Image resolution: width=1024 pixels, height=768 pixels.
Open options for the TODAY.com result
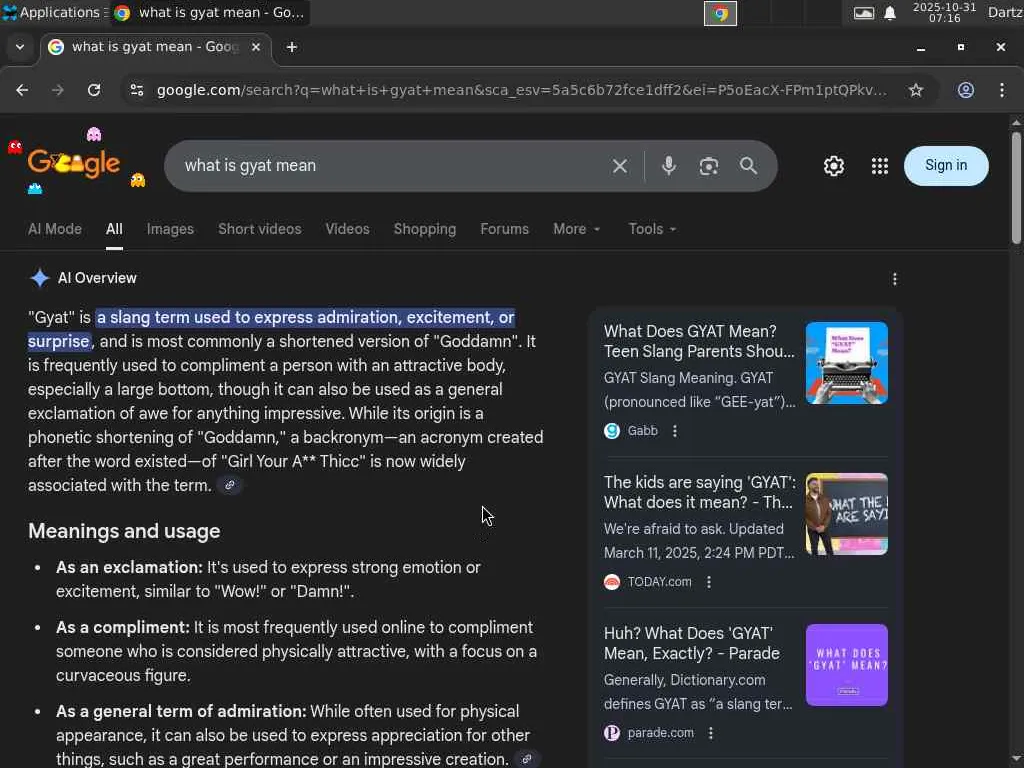(x=709, y=582)
